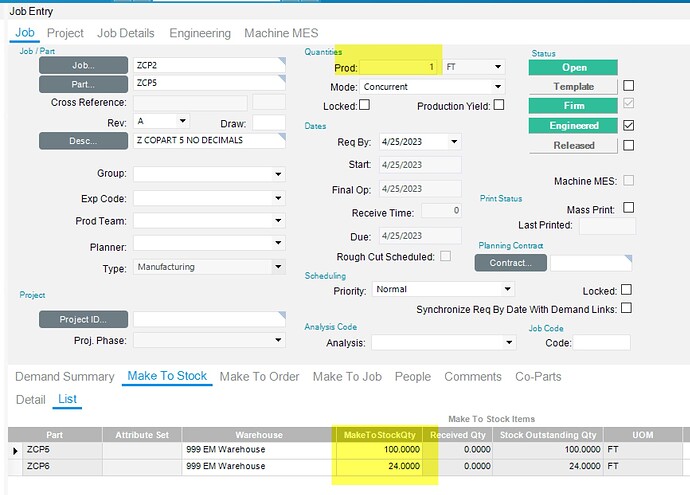Click the Project ID... button
This screenshot has width=690, height=495.
[x=84, y=319]
